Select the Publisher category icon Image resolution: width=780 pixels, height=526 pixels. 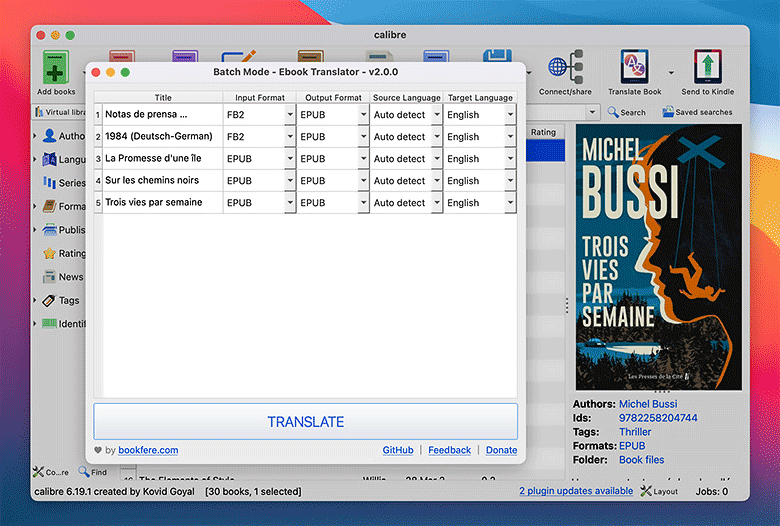click(x=49, y=229)
